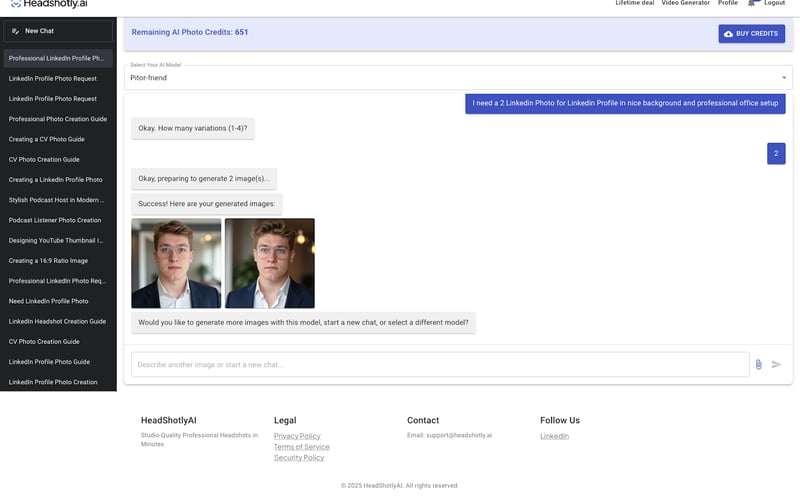Open Lifetime deal menu item
The image size is (800, 500).
tap(634, 3)
